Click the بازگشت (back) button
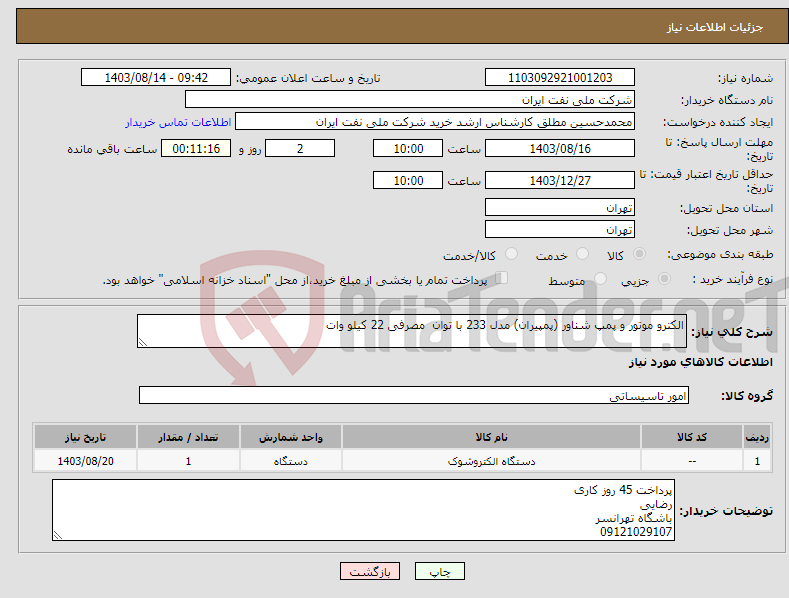 click(370, 571)
